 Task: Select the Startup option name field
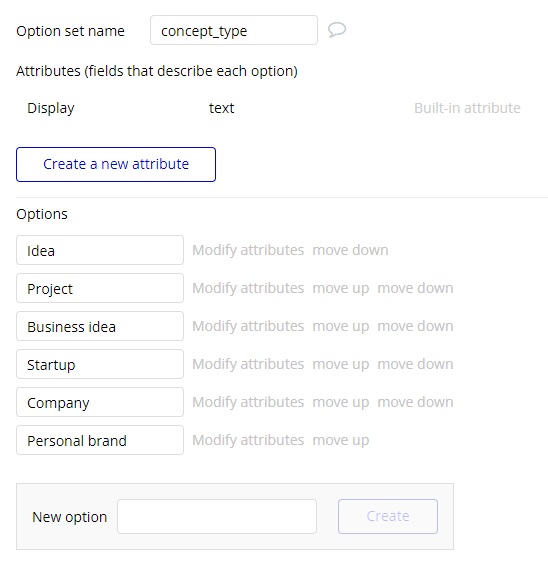point(100,364)
